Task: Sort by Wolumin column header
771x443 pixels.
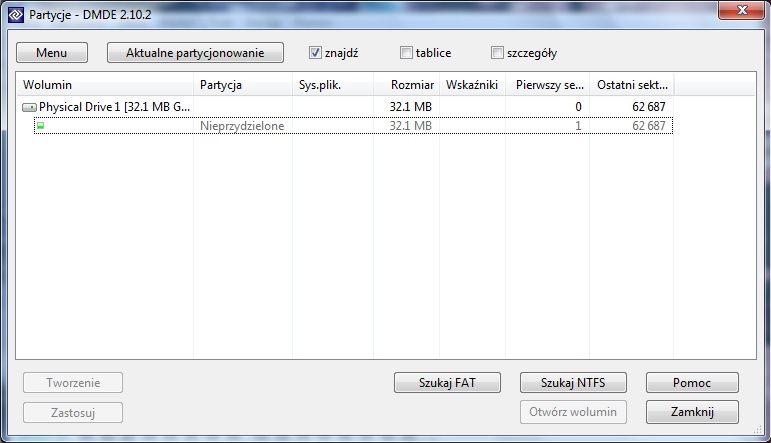Action: pos(105,85)
